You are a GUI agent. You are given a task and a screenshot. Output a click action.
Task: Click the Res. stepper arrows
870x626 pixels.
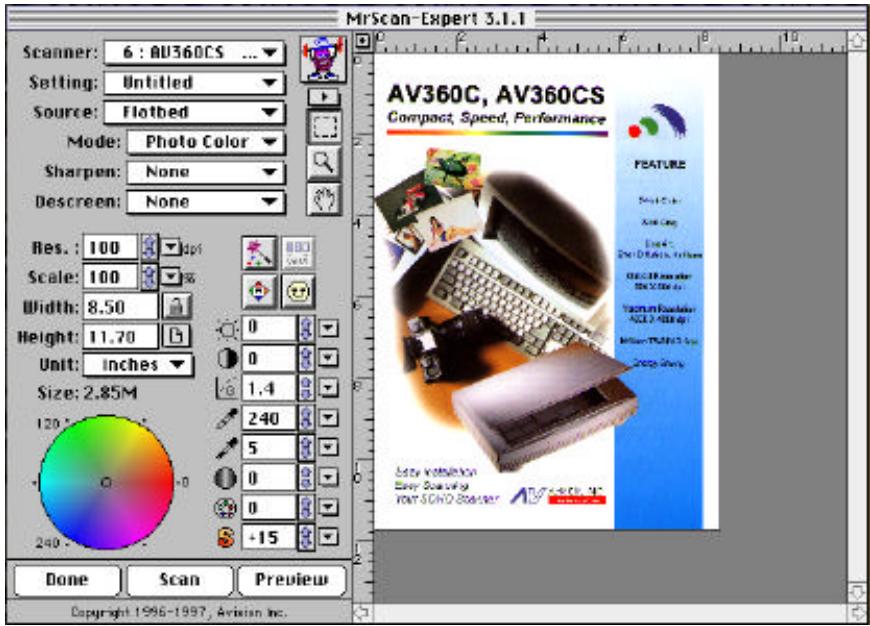(149, 248)
